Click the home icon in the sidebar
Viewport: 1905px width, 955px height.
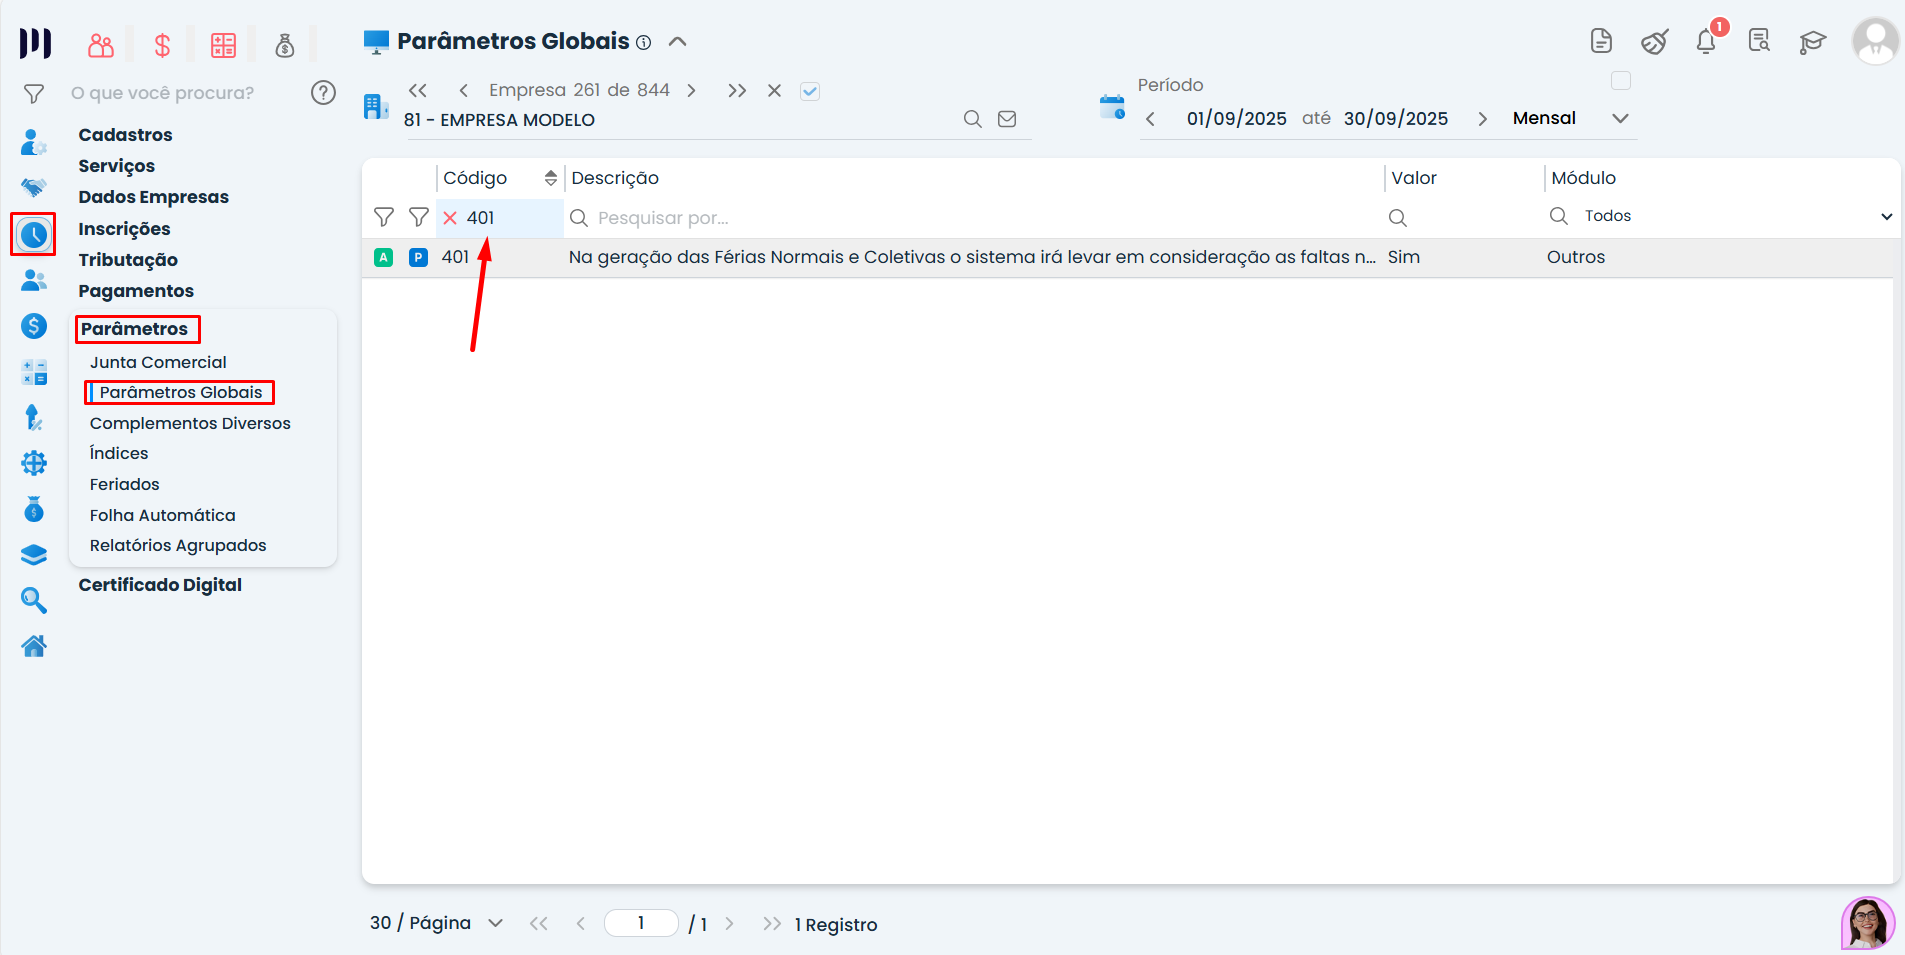34,646
